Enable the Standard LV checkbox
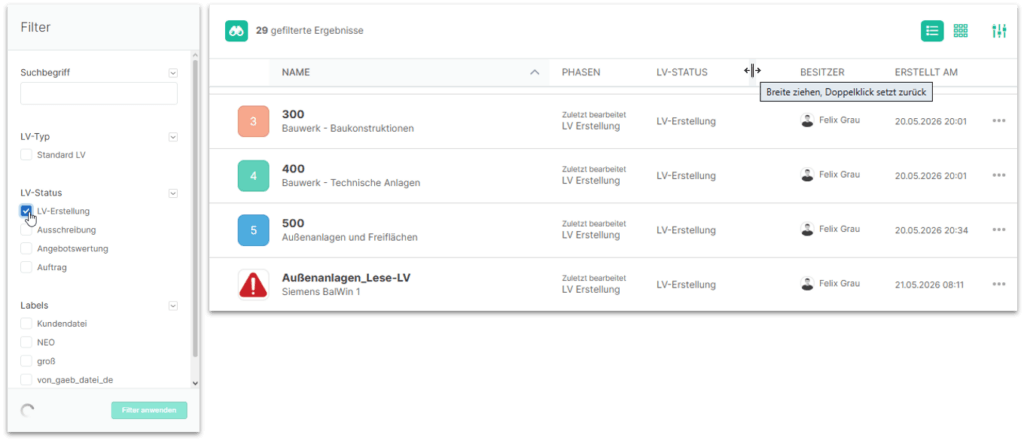1024x441 pixels. click(26, 155)
